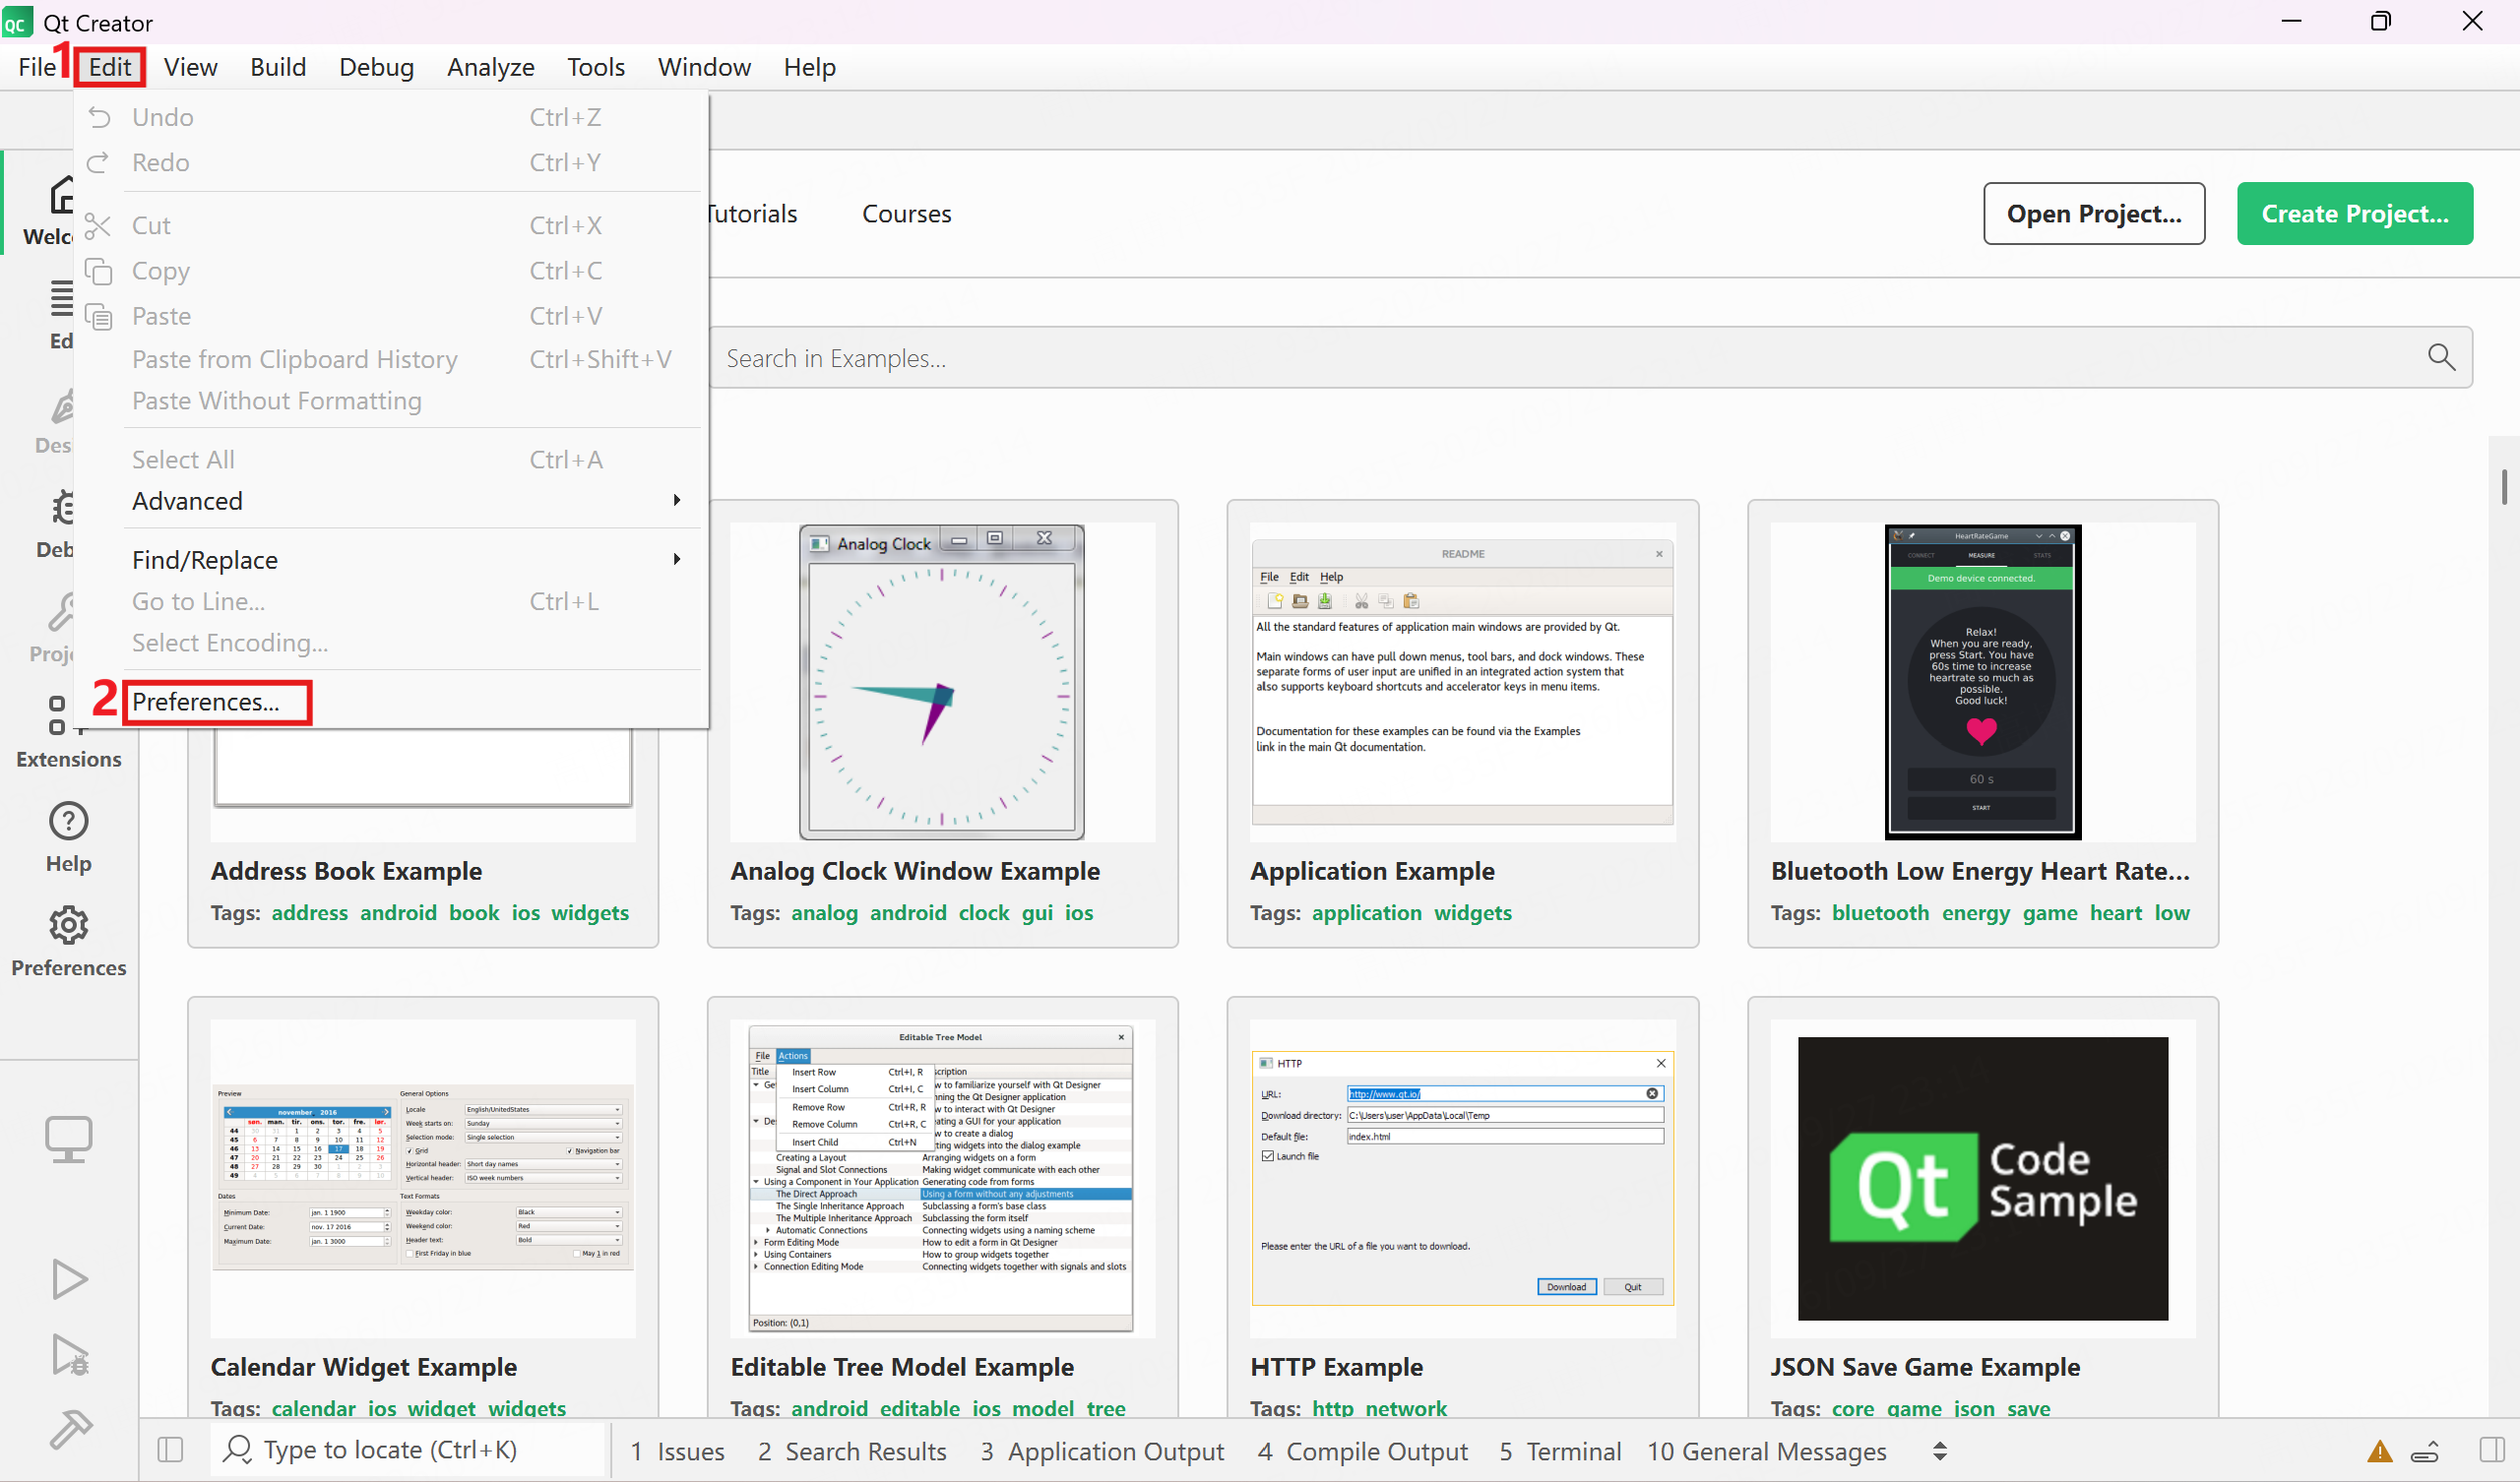The width and height of the screenshot is (2520, 1482).
Task: Open the Extensions mode in sidebar
Action: click(x=68, y=733)
